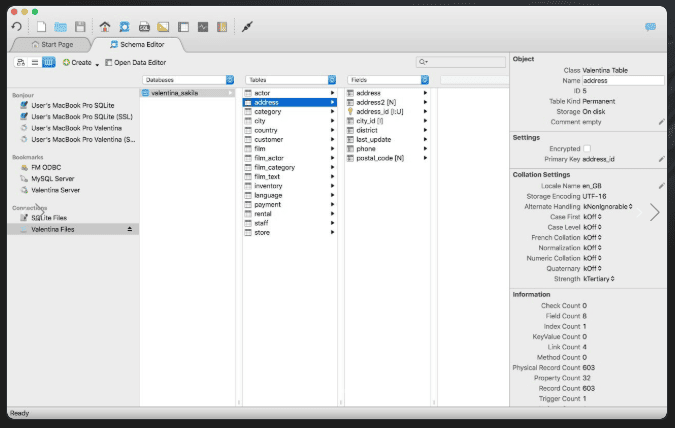The width and height of the screenshot is (675, 428).
Task: Edit Primary Key with its pencil icon
Action: tap(662, 159)
